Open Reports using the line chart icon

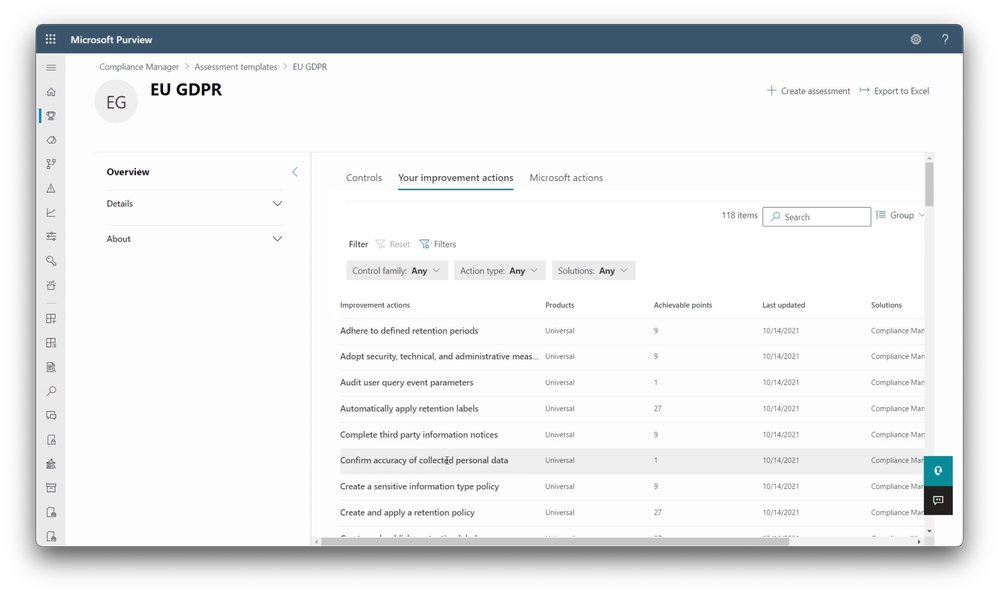(51, 212)
